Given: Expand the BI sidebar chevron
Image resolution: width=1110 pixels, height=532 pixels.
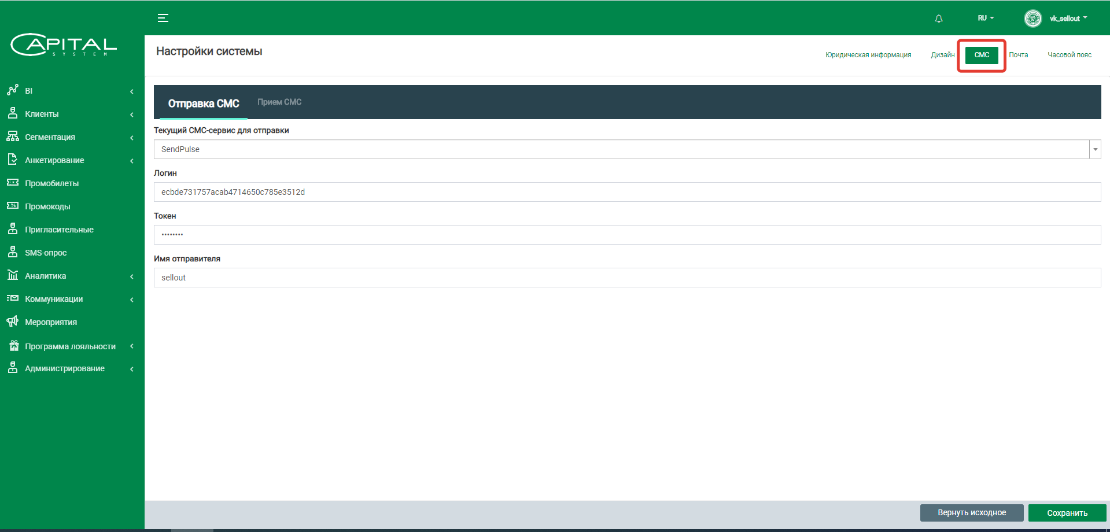Looking at the screenshot, I should tap(132, 91).
